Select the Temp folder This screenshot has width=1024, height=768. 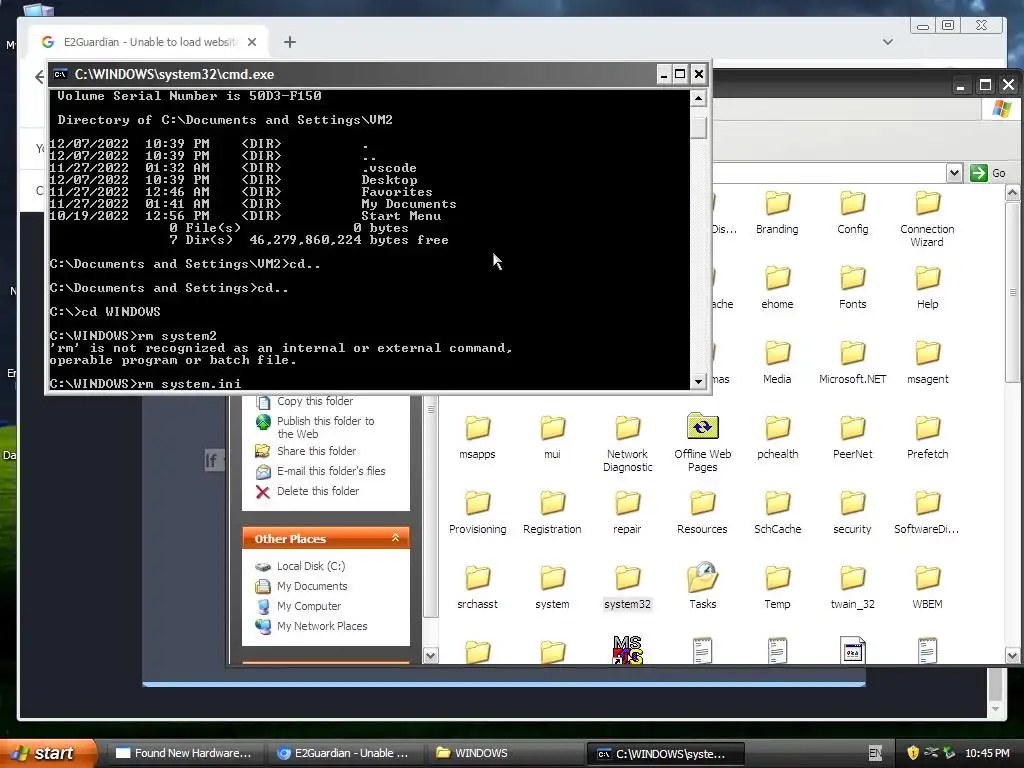777,587
